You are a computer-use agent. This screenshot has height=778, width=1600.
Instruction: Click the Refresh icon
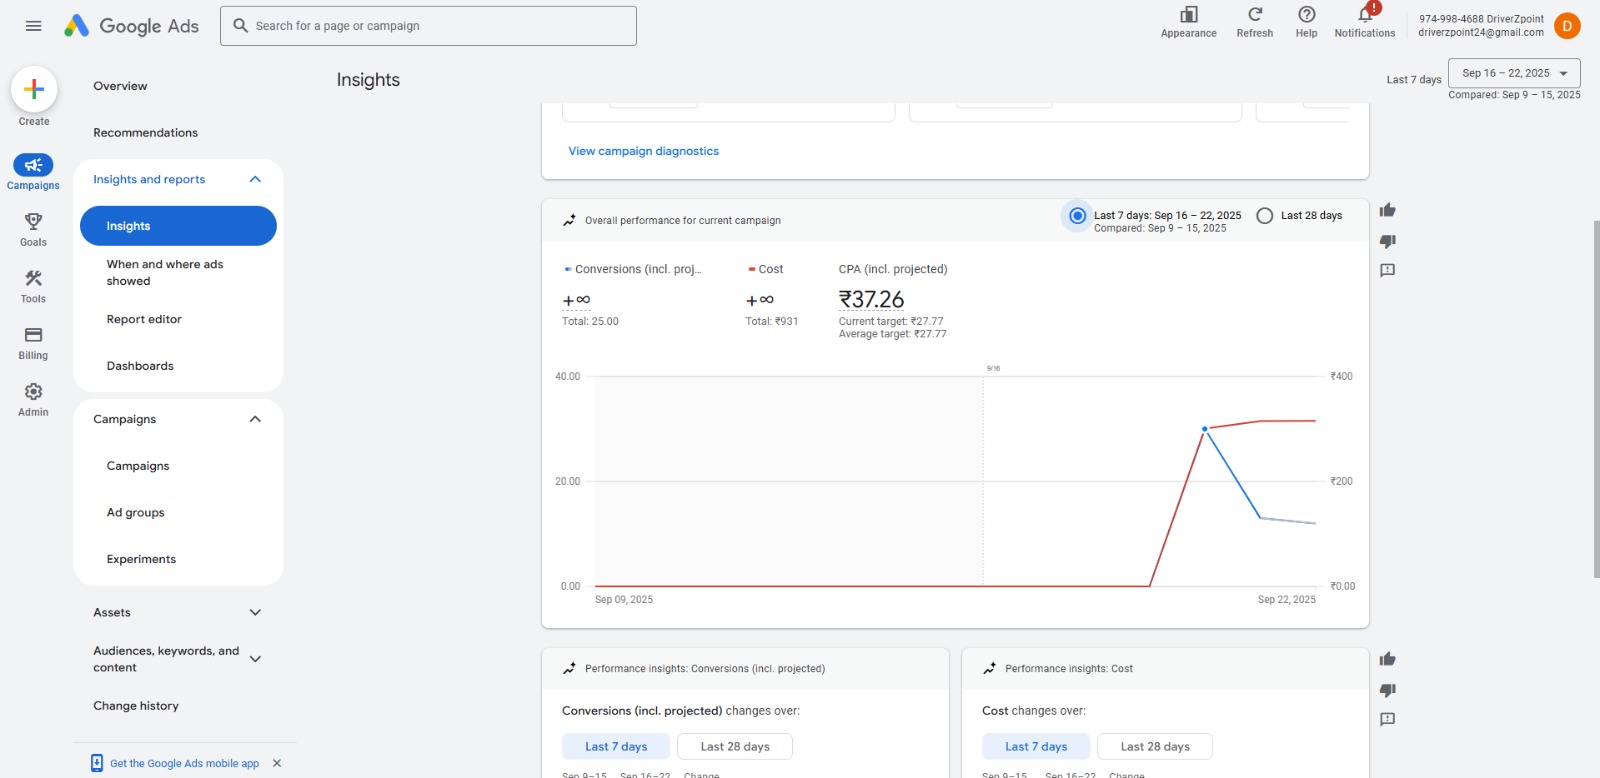(x=1254, y=15)
